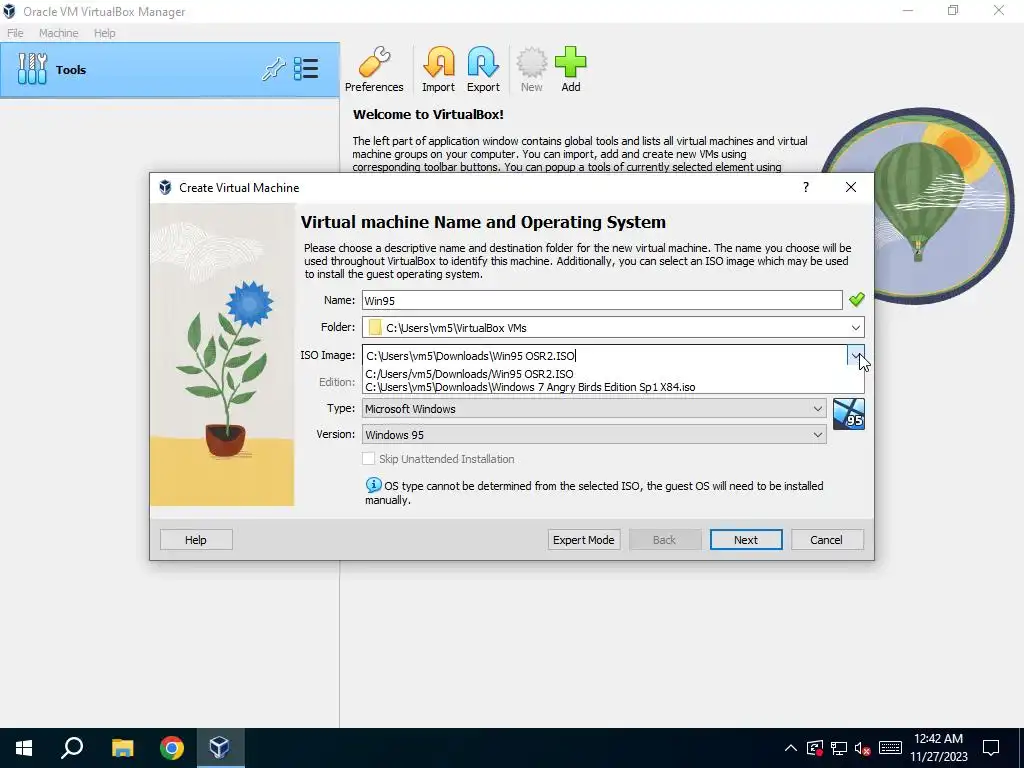
Task: Open the File menu
Action: pyautogui.click(x=15, y=33)
